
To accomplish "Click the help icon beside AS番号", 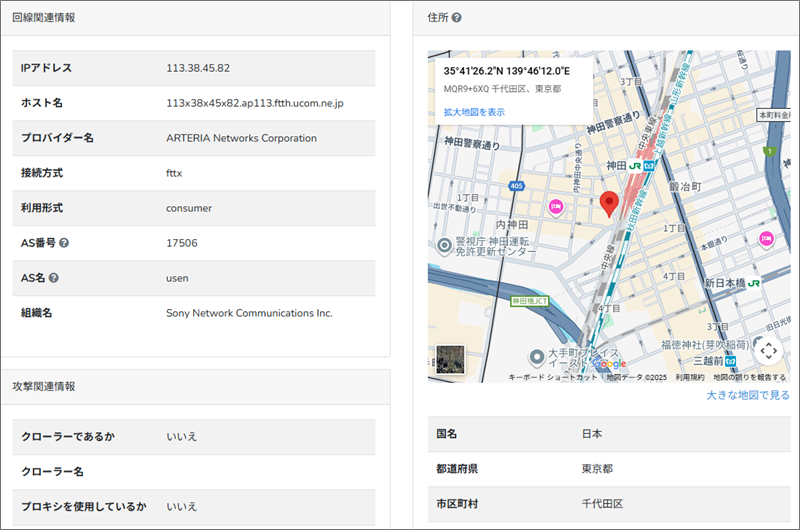I will (x=64, y=243).
